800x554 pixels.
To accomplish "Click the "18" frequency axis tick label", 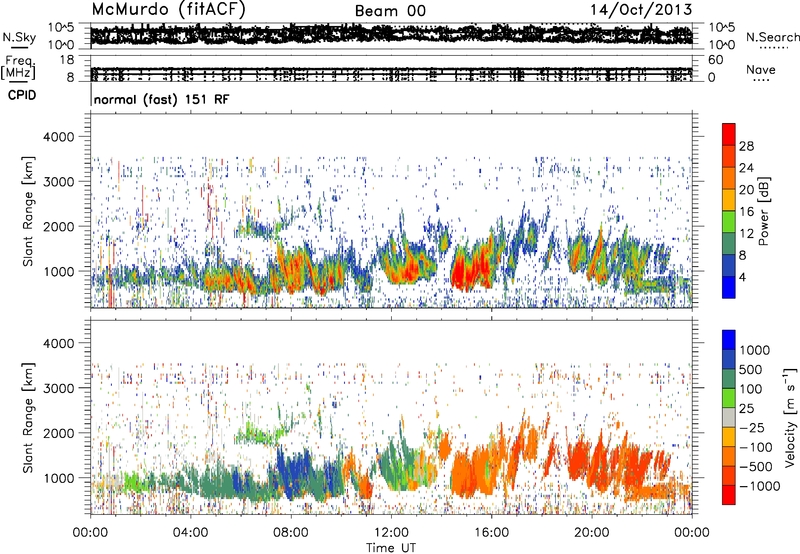I will point(67,60).
